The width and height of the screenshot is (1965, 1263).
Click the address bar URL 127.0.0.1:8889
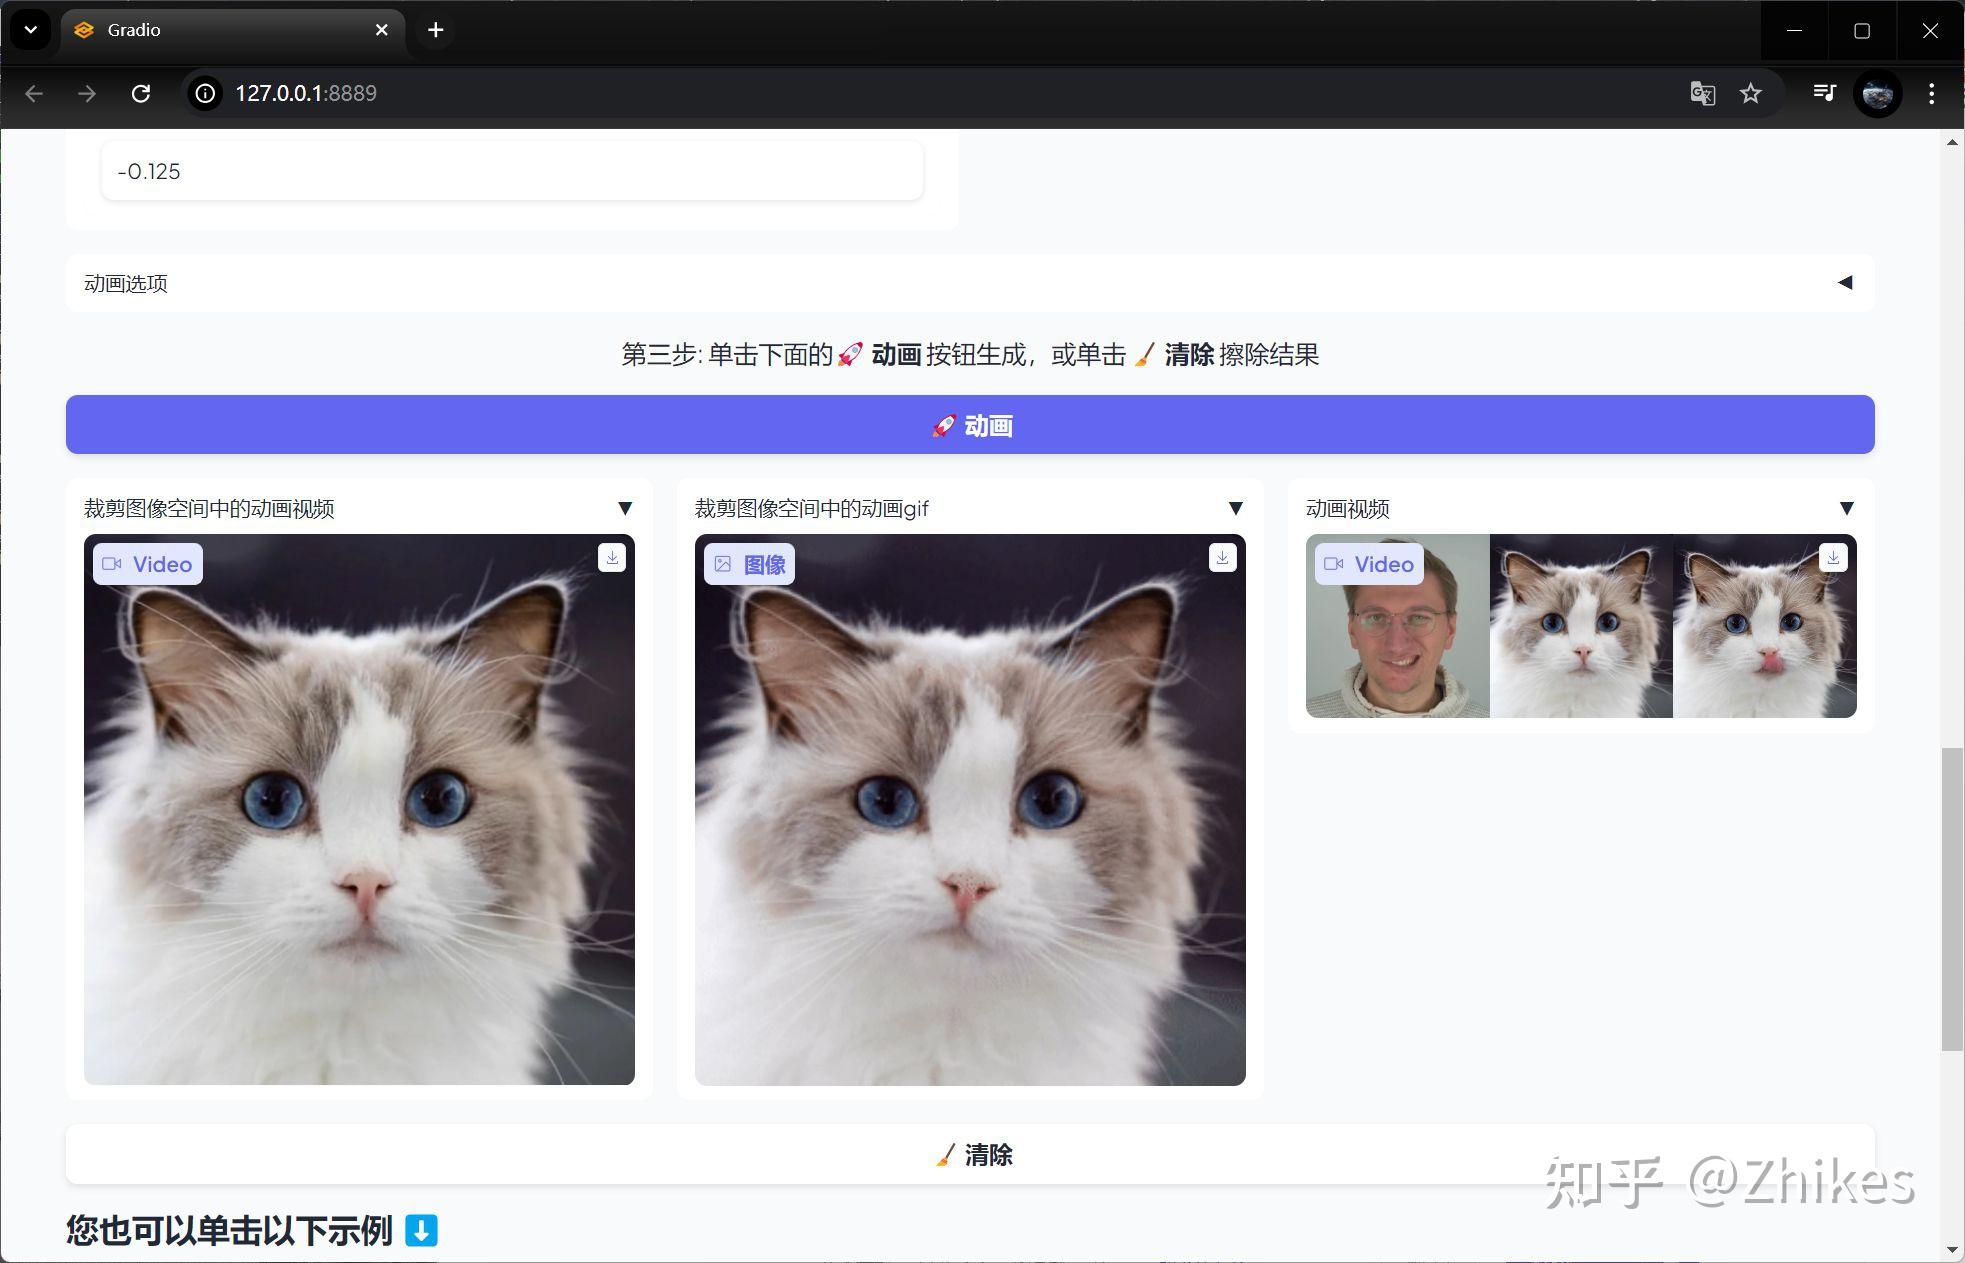(x=306, y=93)
